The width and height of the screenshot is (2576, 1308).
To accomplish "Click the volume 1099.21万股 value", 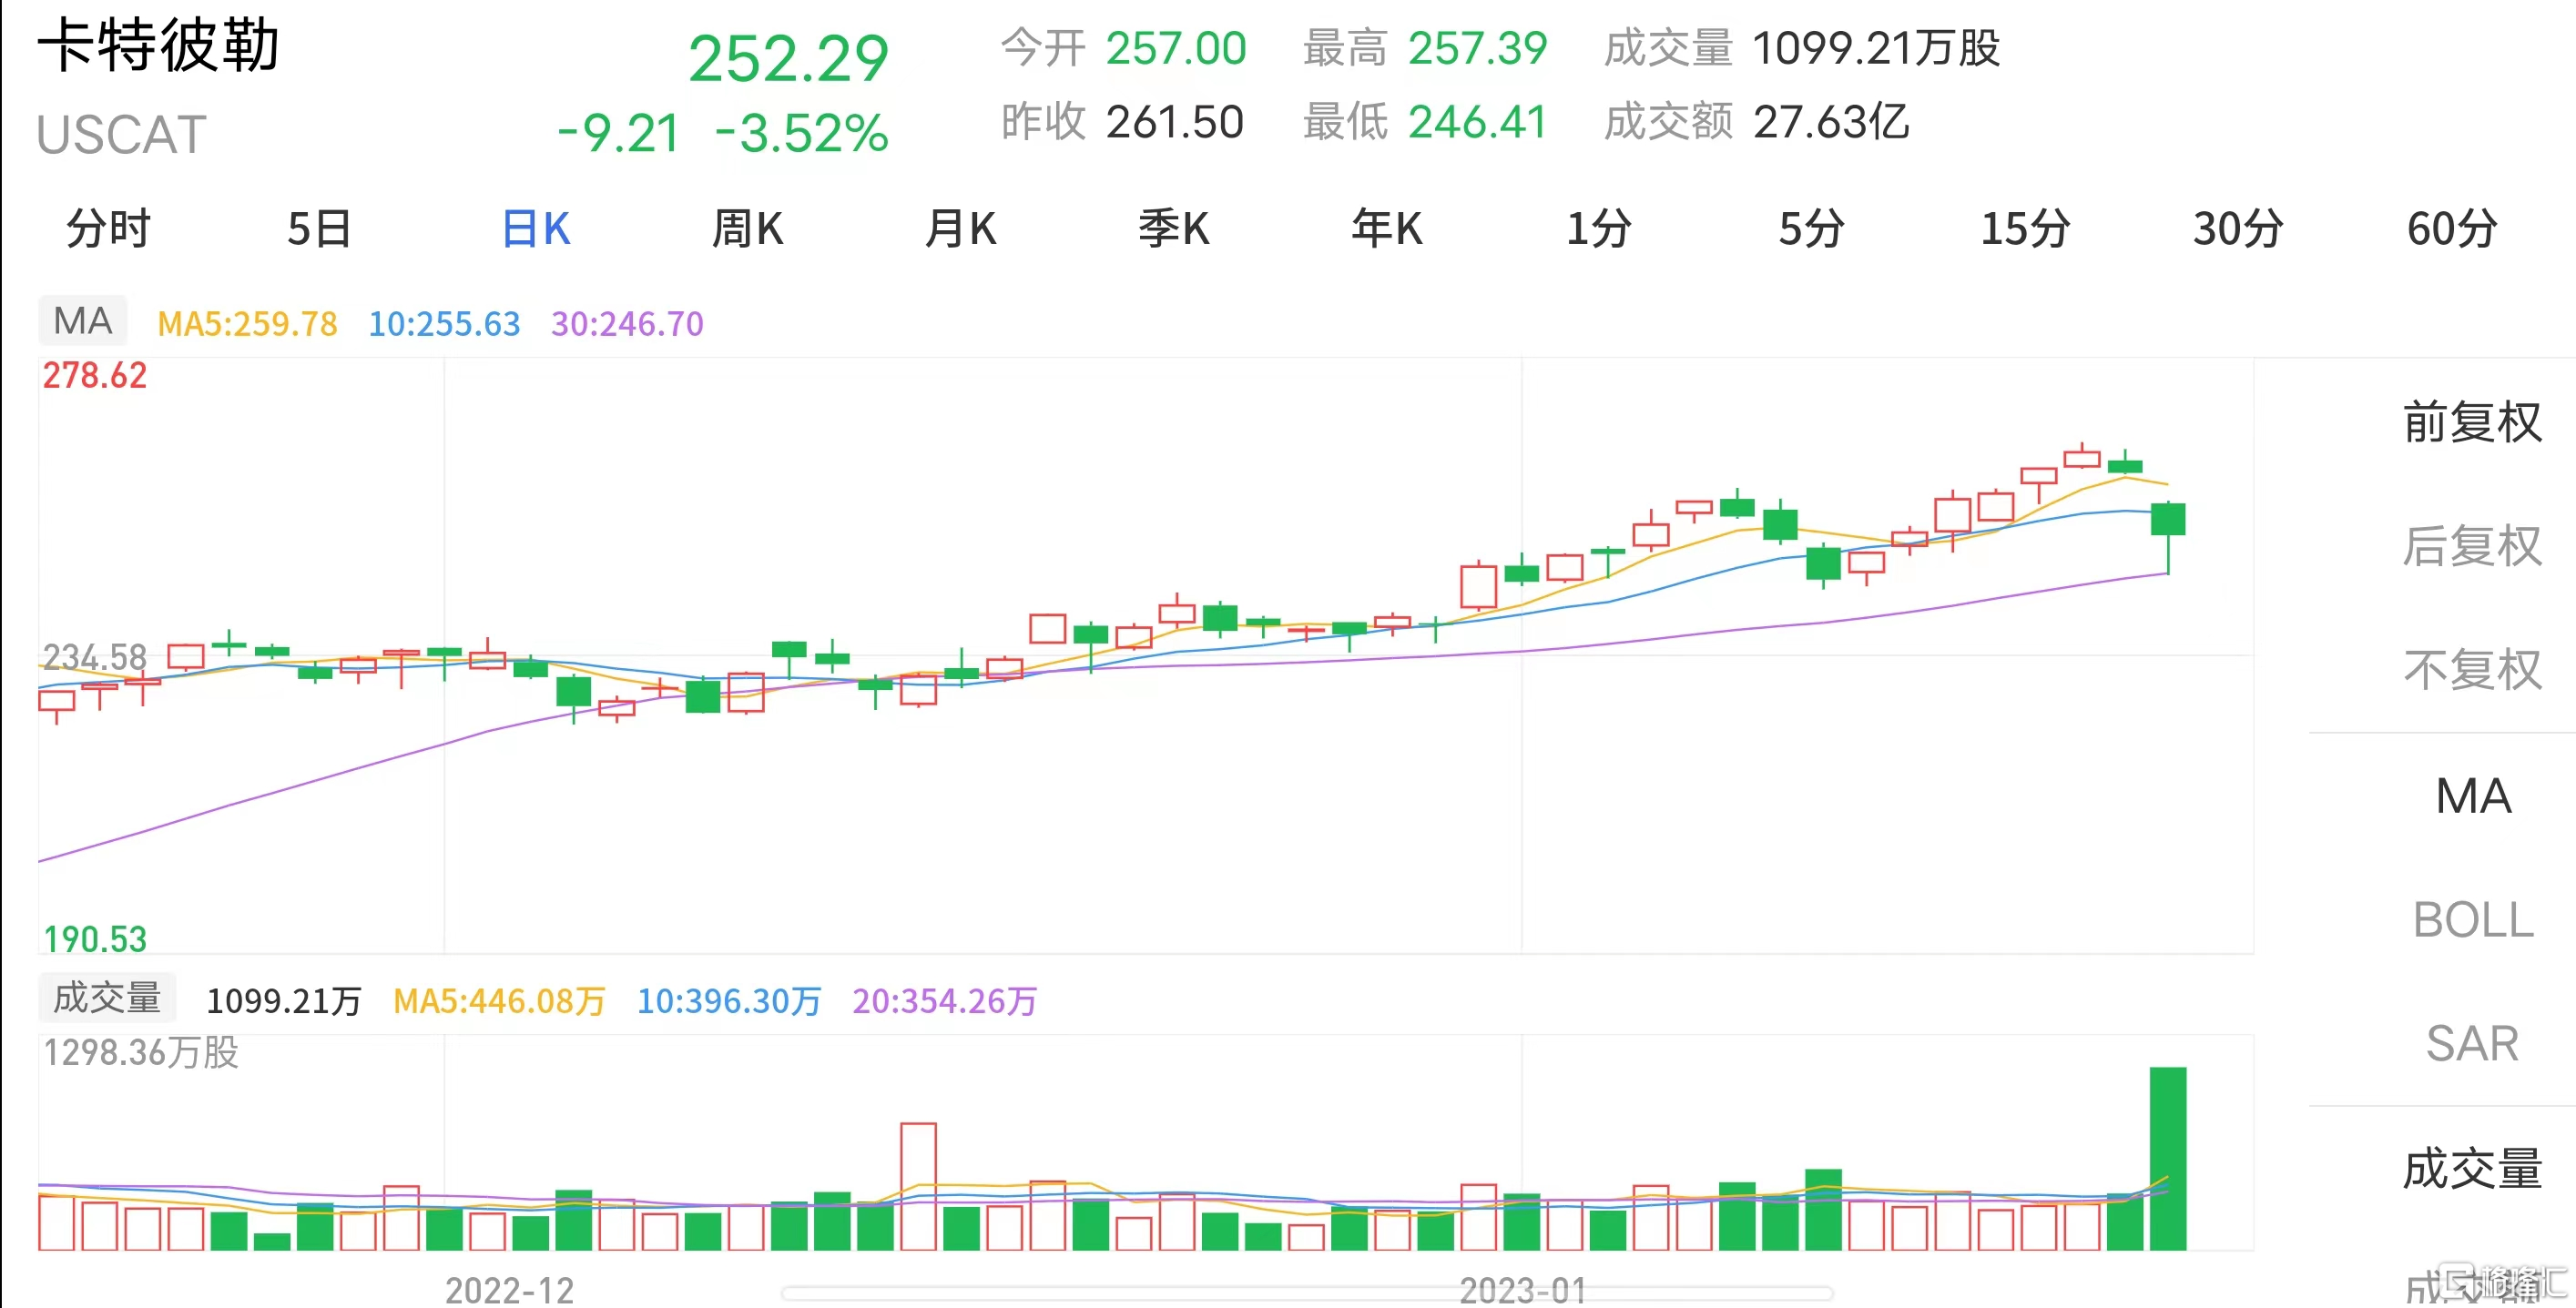I will (1876, 48).
